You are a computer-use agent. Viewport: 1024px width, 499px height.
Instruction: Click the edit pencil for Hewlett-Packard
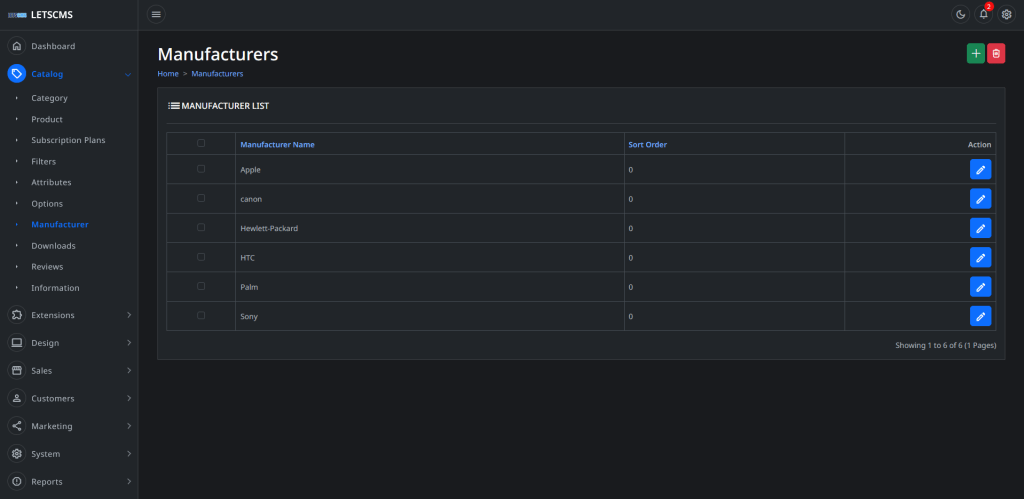tap(980, 228)
